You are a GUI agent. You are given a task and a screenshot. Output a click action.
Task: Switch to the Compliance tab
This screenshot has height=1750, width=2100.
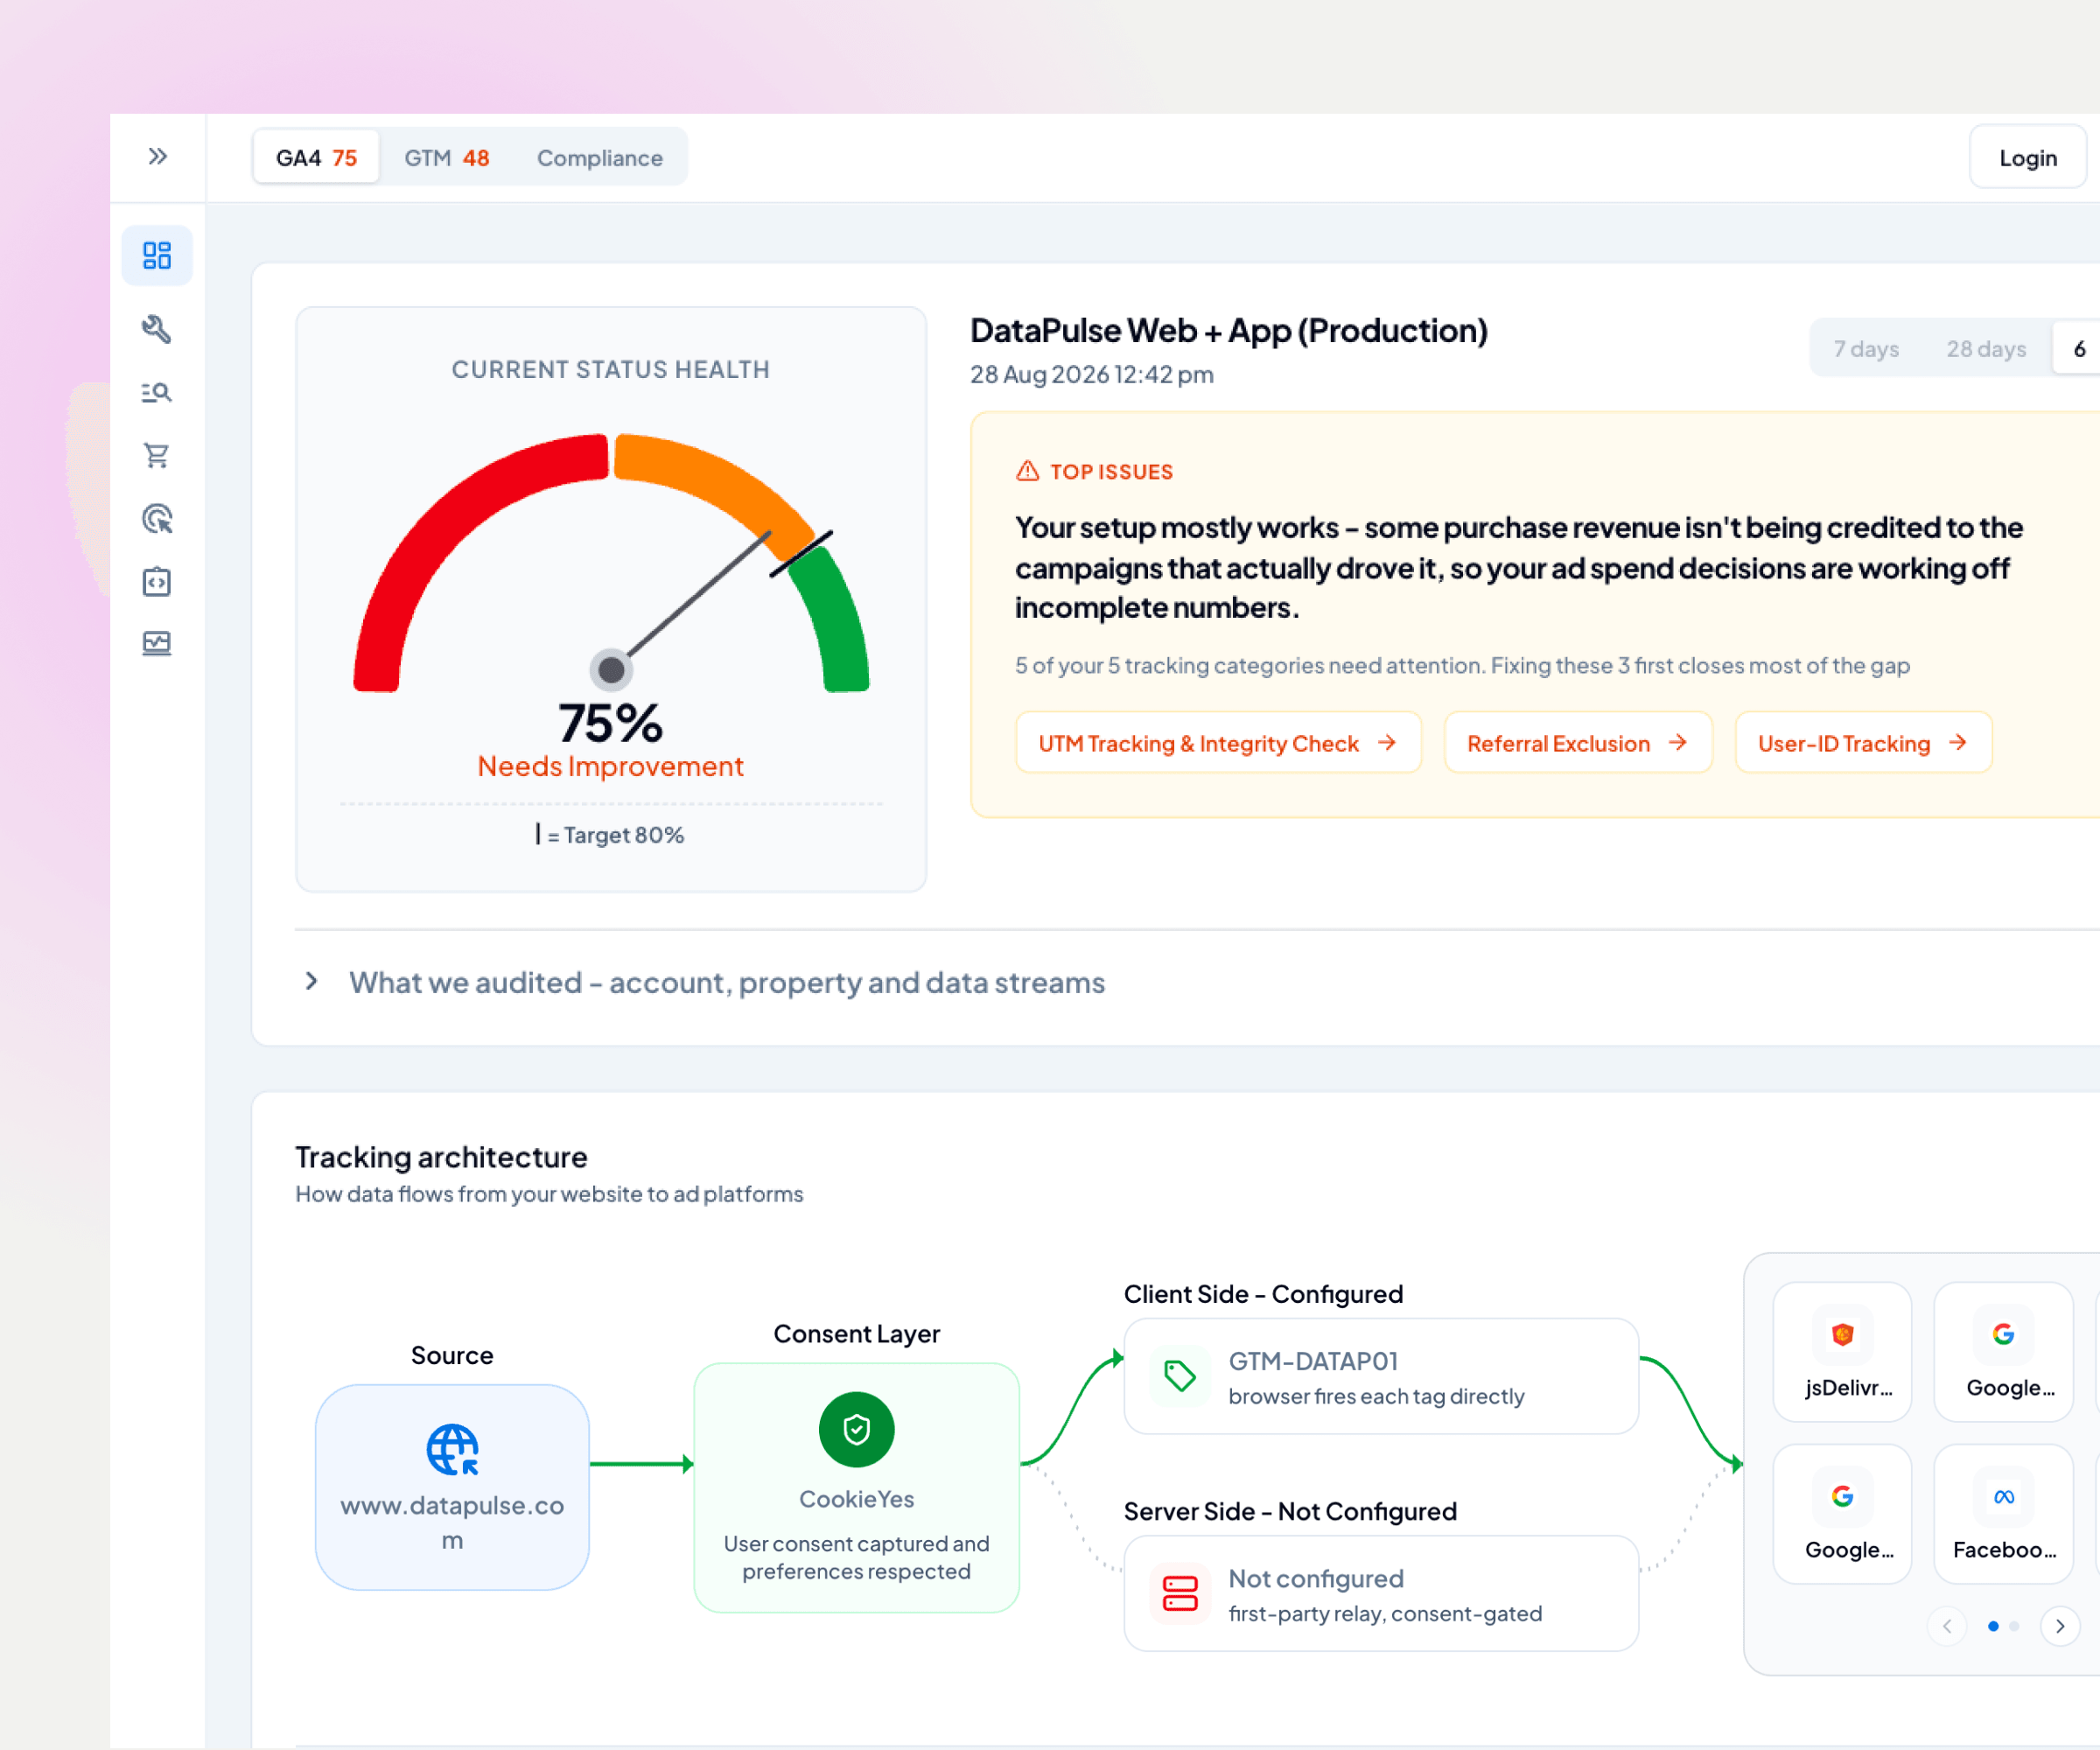[600, 158]
